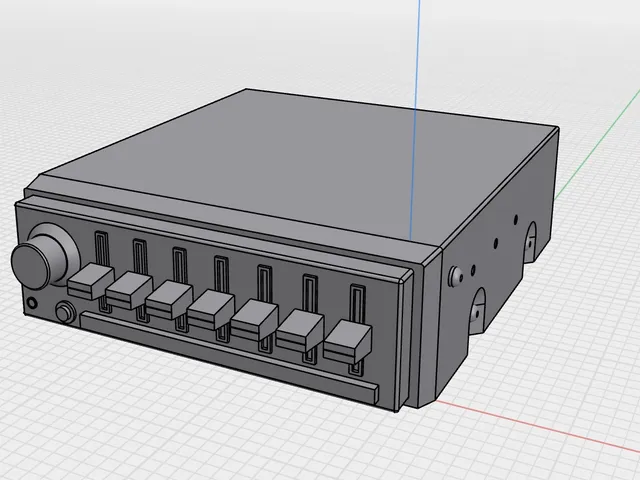This screenshot has height=480, width=640.
Task: Select the top of the rightmost slider slot
Action: coord(358,301)
